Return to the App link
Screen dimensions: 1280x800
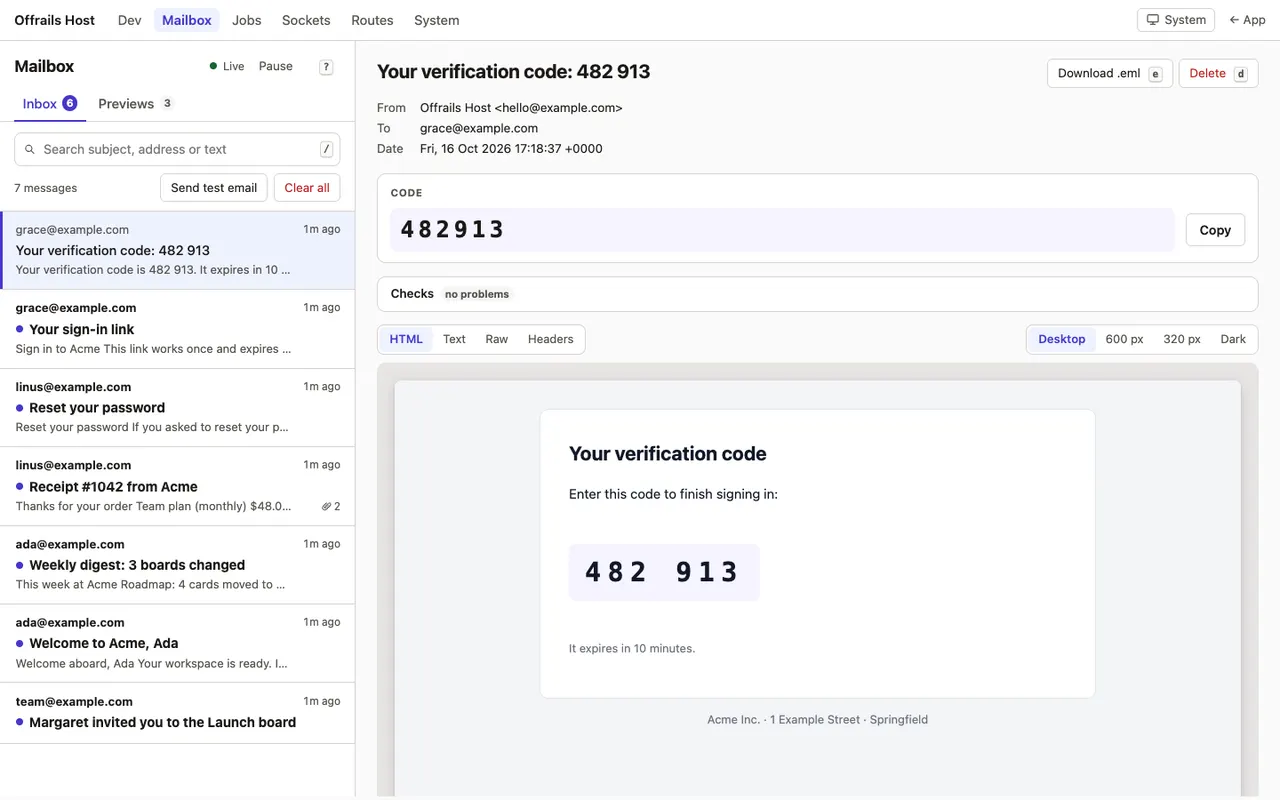point(1247,20)
